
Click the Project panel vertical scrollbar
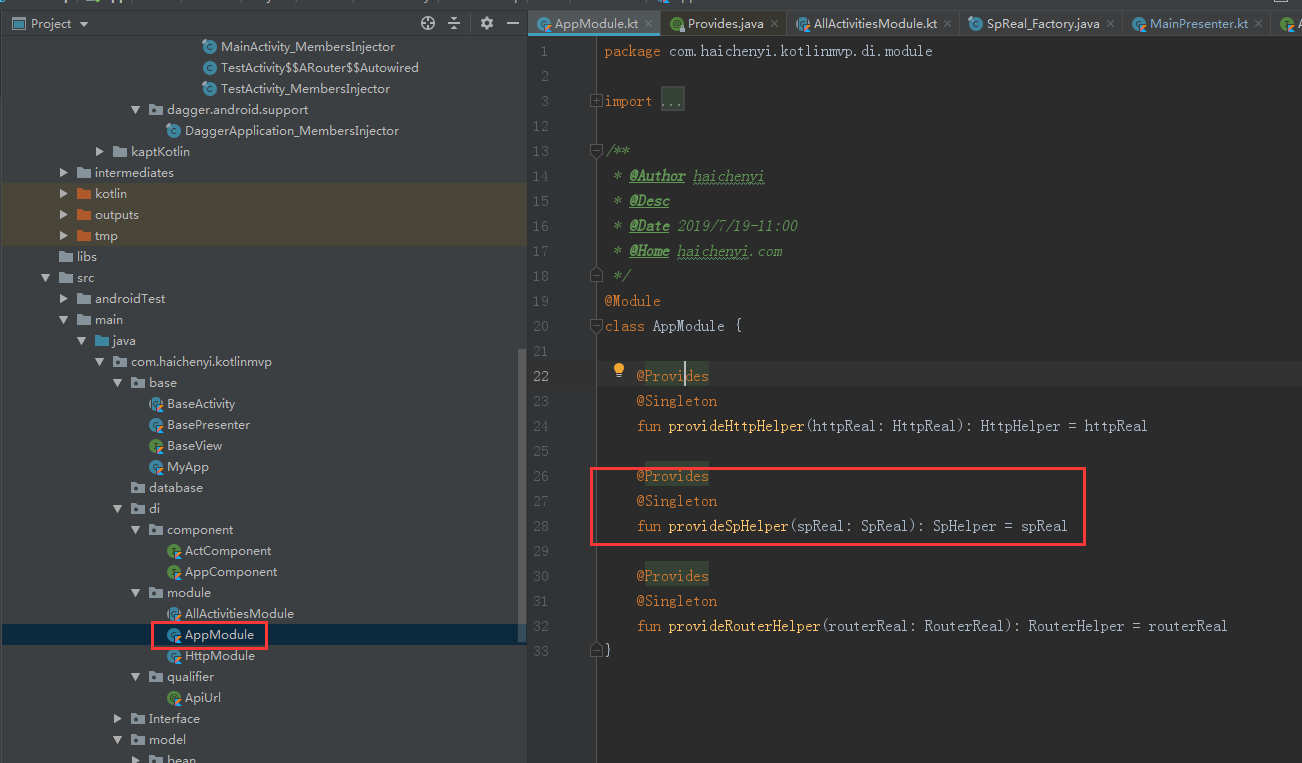tap(521, 495)
